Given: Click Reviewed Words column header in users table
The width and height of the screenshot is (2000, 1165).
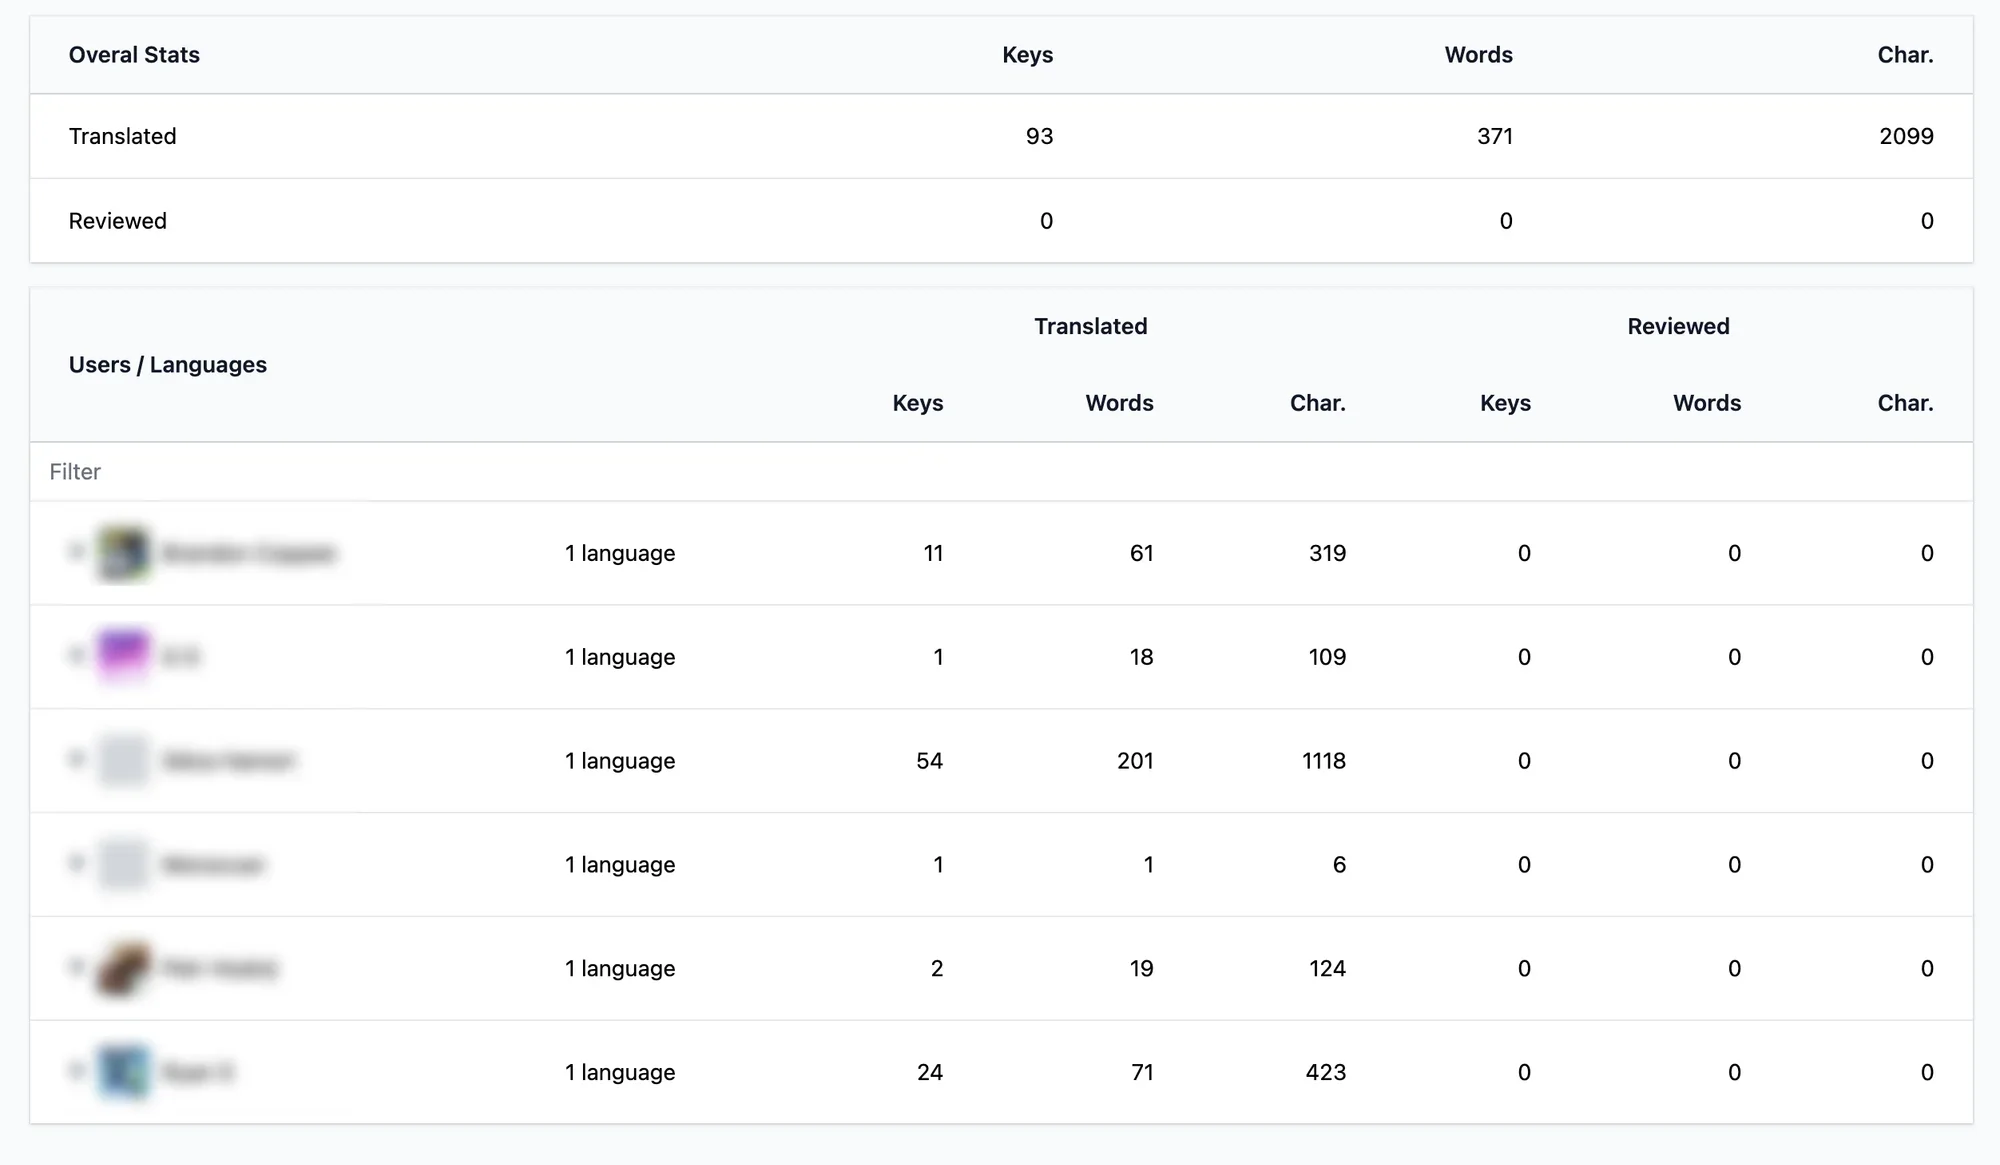Looking at the screenshot, I should (1706, 403).
